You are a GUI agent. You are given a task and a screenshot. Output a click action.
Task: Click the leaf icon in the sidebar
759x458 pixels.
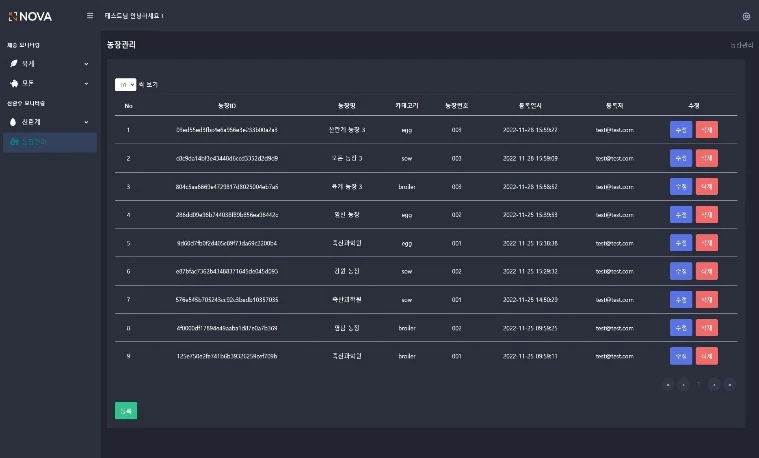pos(14,63)
